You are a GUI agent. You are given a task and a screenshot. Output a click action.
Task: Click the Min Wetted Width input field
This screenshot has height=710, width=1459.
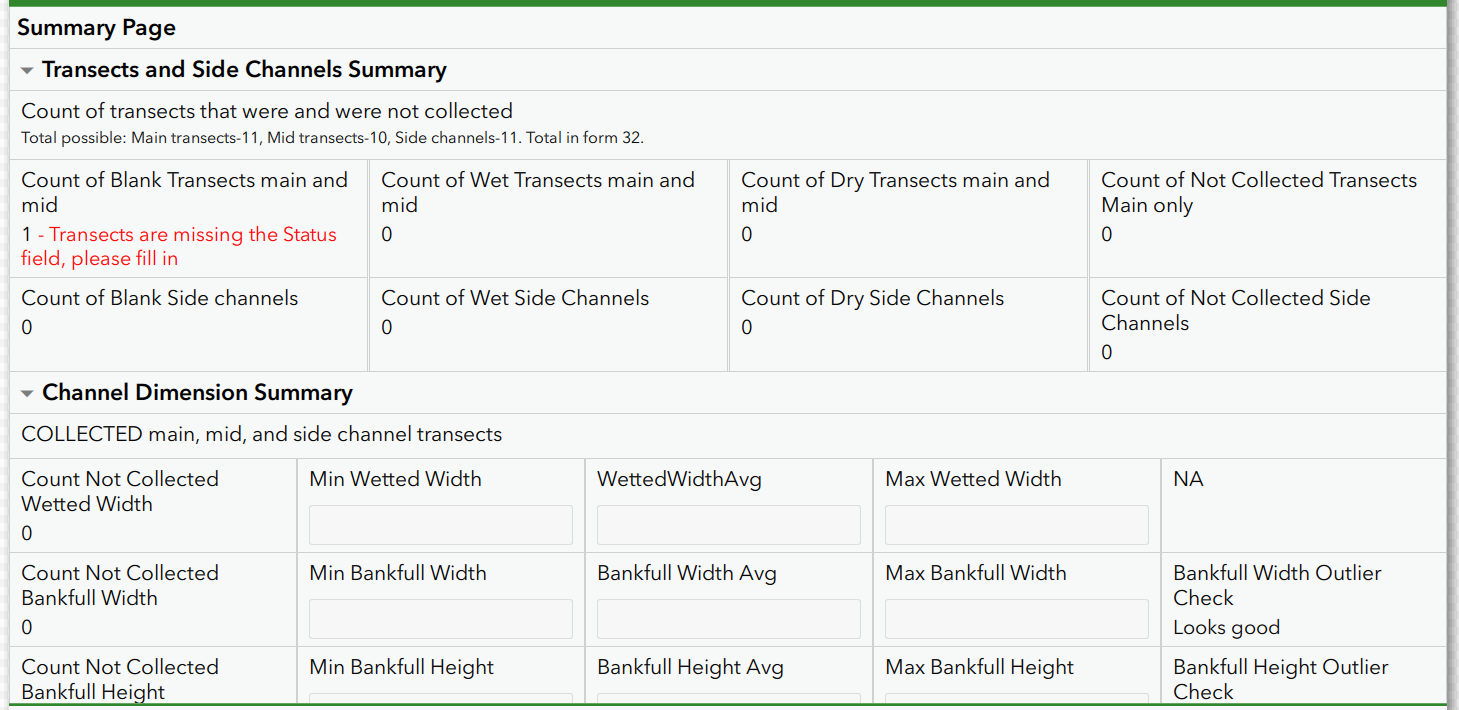440,525
